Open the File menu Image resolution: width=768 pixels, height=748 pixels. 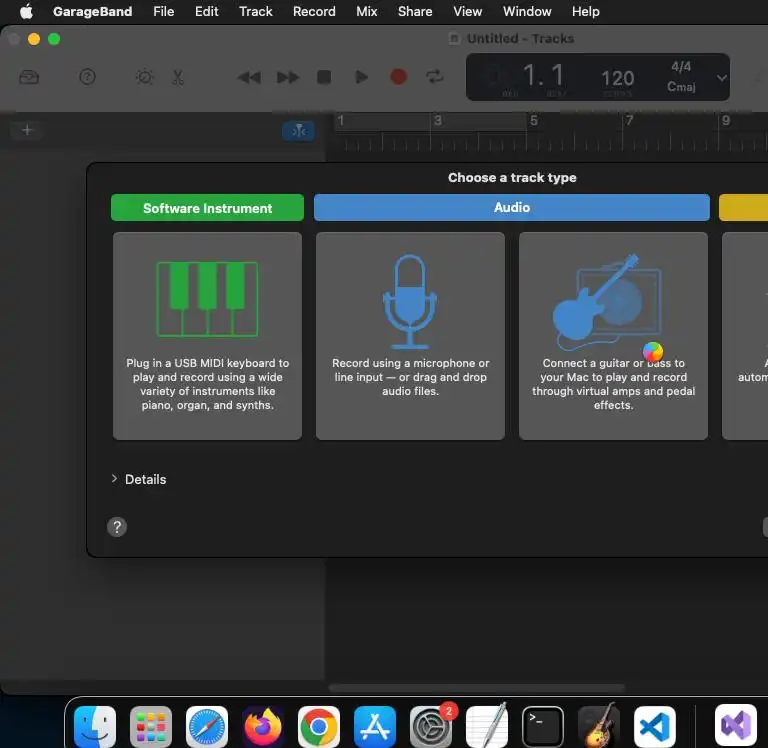point(164,11)
